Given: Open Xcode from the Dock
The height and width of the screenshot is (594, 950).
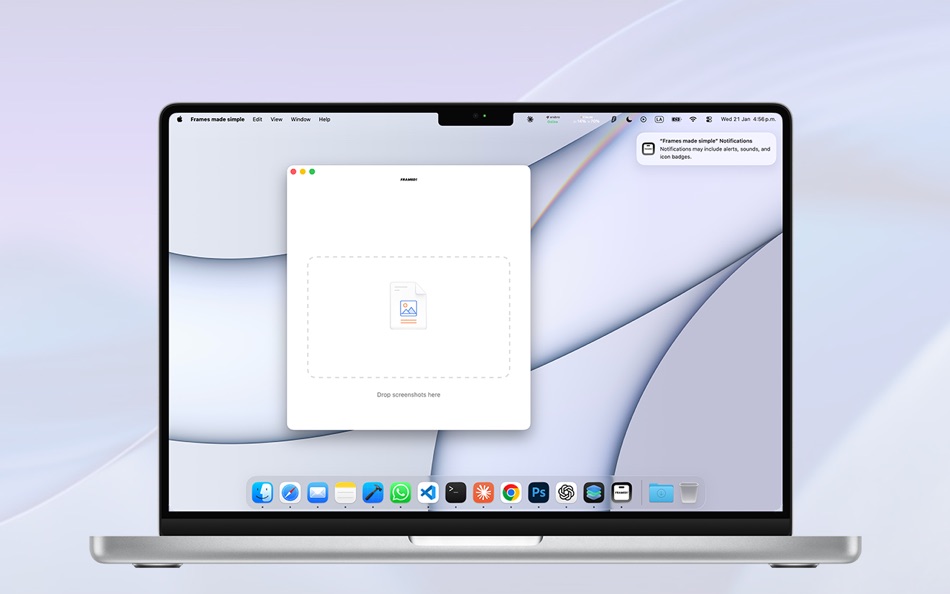Looking at the screenshot, I should pos(372,492).
